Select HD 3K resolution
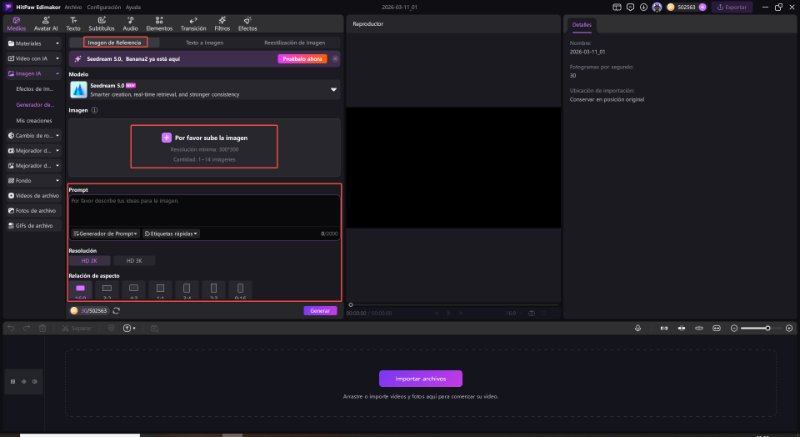 point(147,260)
